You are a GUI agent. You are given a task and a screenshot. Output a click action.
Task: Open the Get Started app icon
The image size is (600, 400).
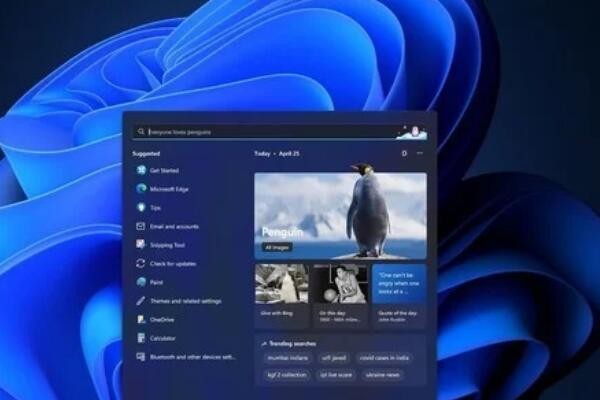141,170
